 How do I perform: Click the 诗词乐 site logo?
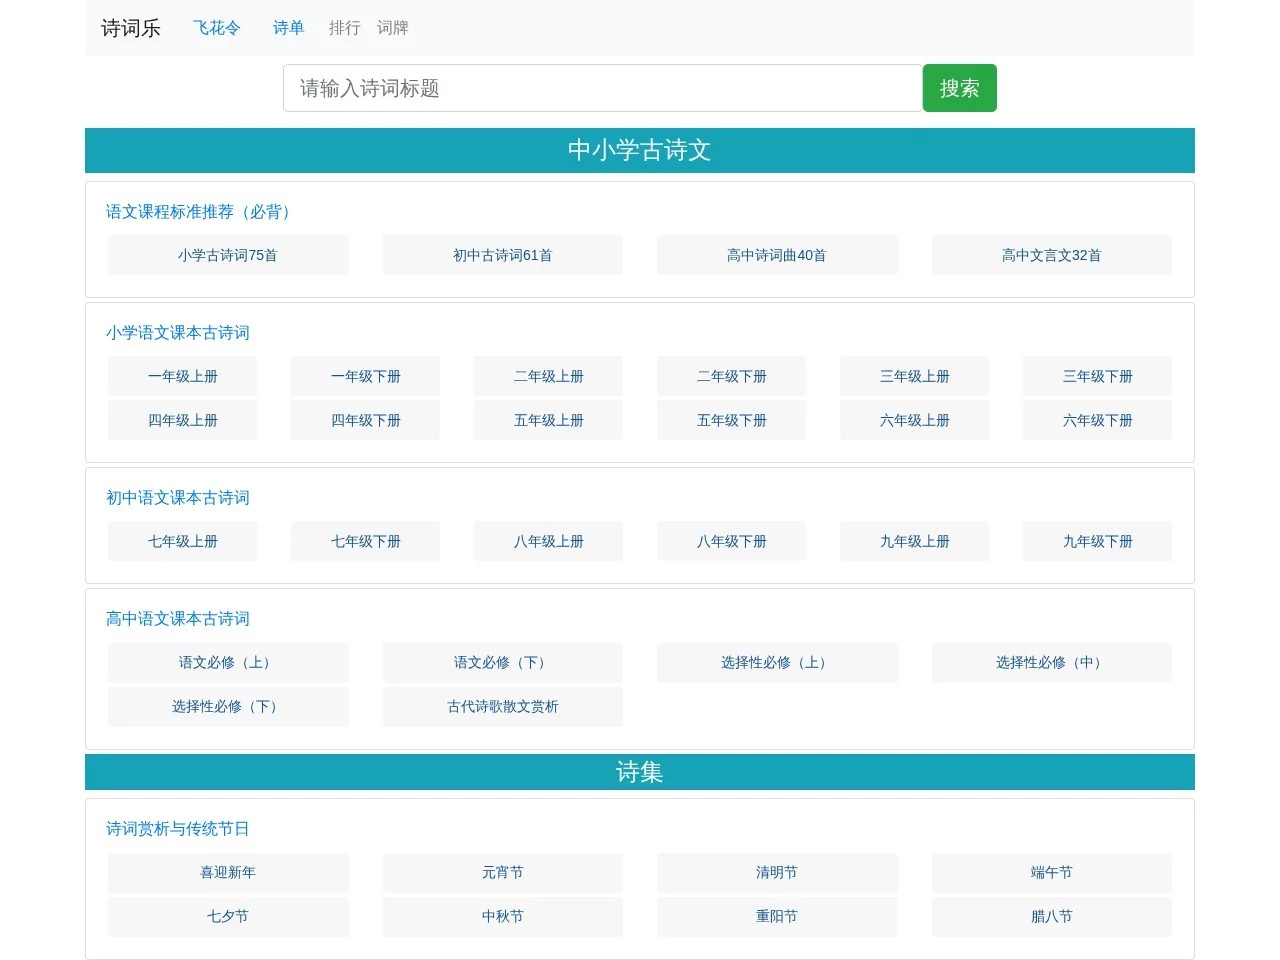130,28
